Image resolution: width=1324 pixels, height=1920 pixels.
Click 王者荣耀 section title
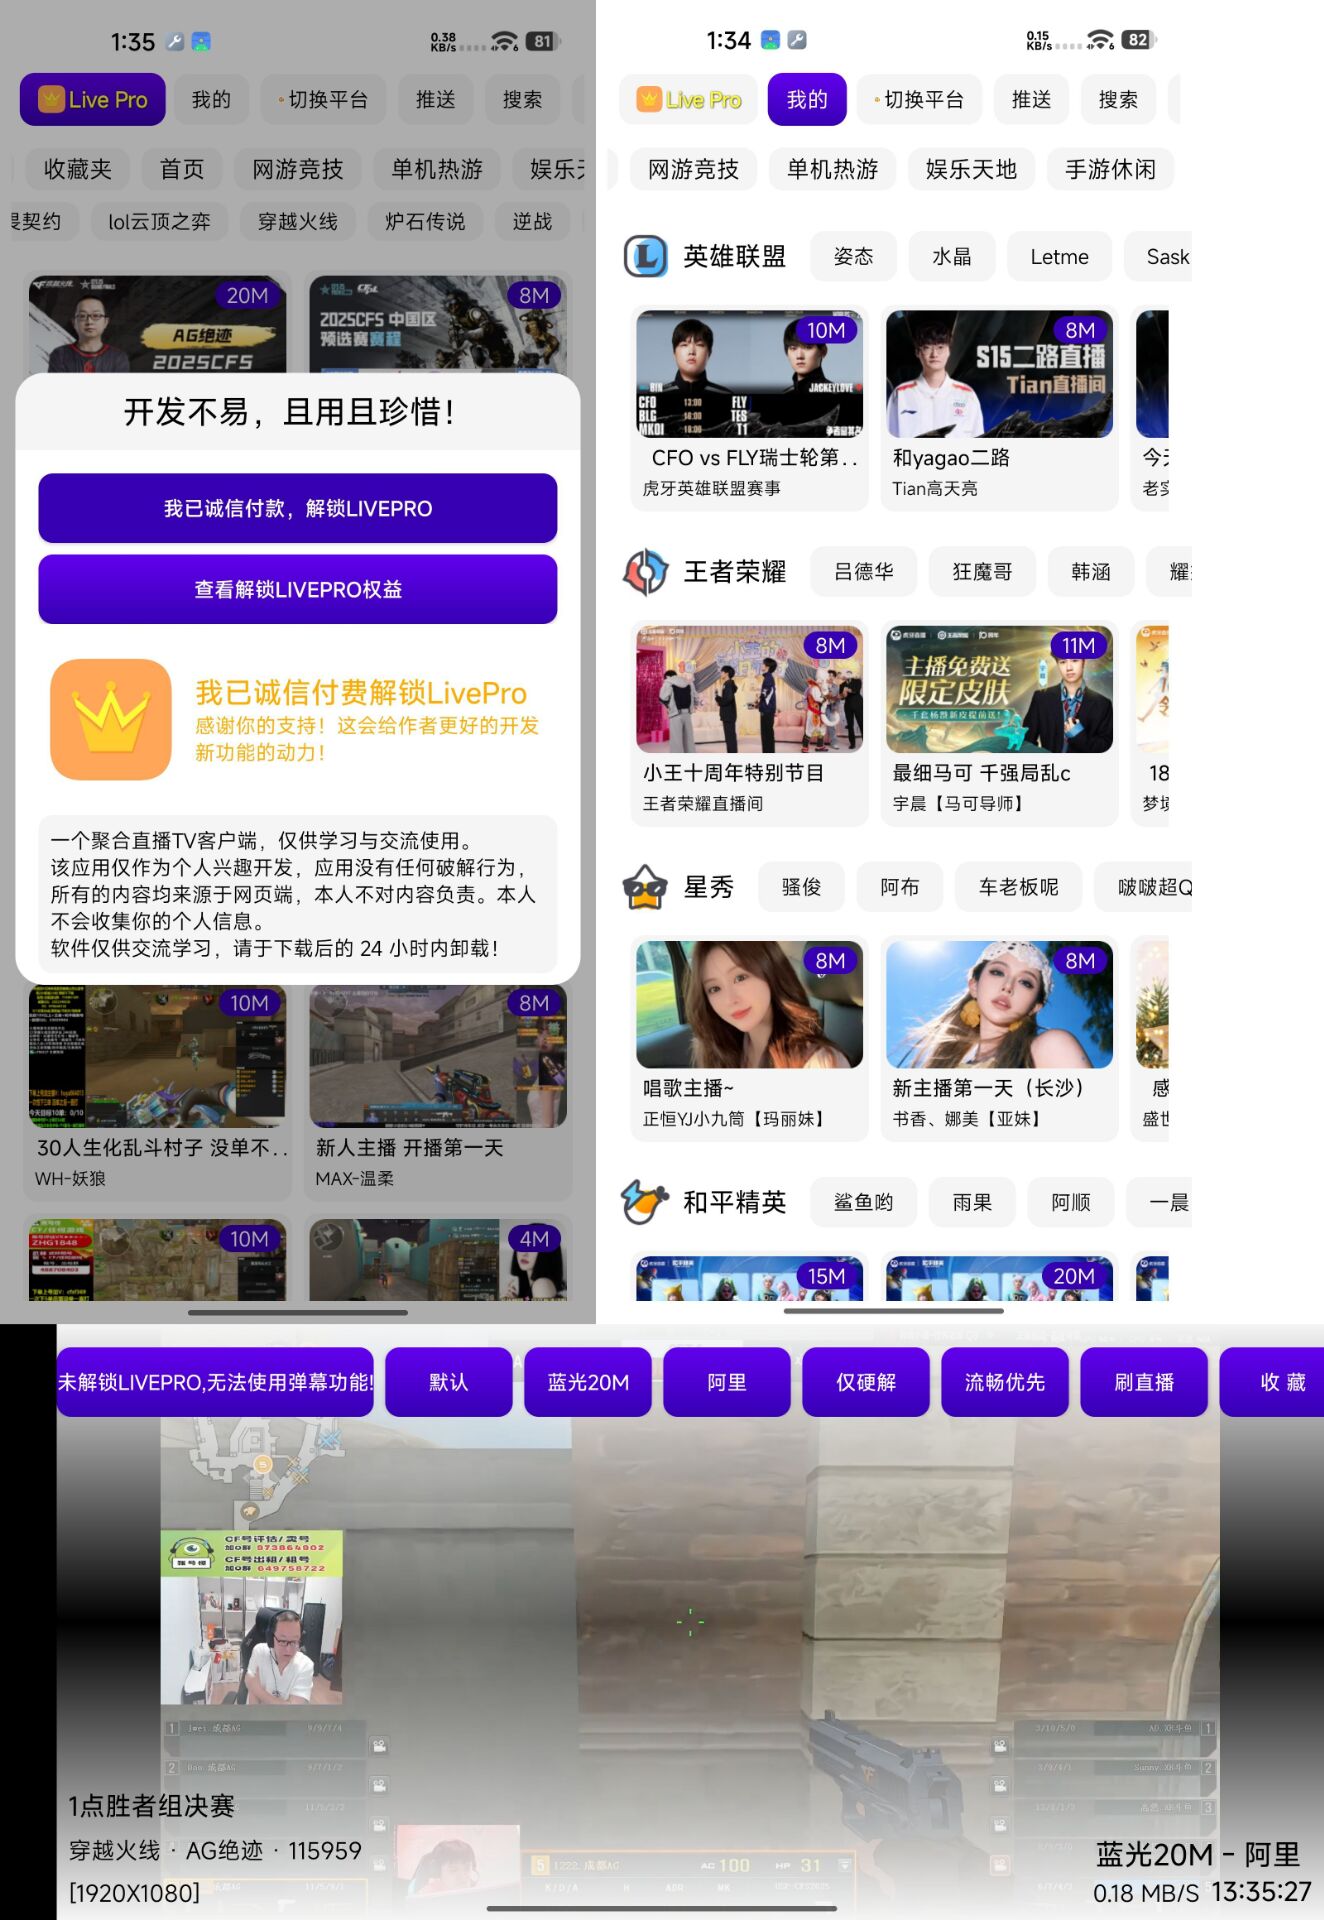[734, 572]
